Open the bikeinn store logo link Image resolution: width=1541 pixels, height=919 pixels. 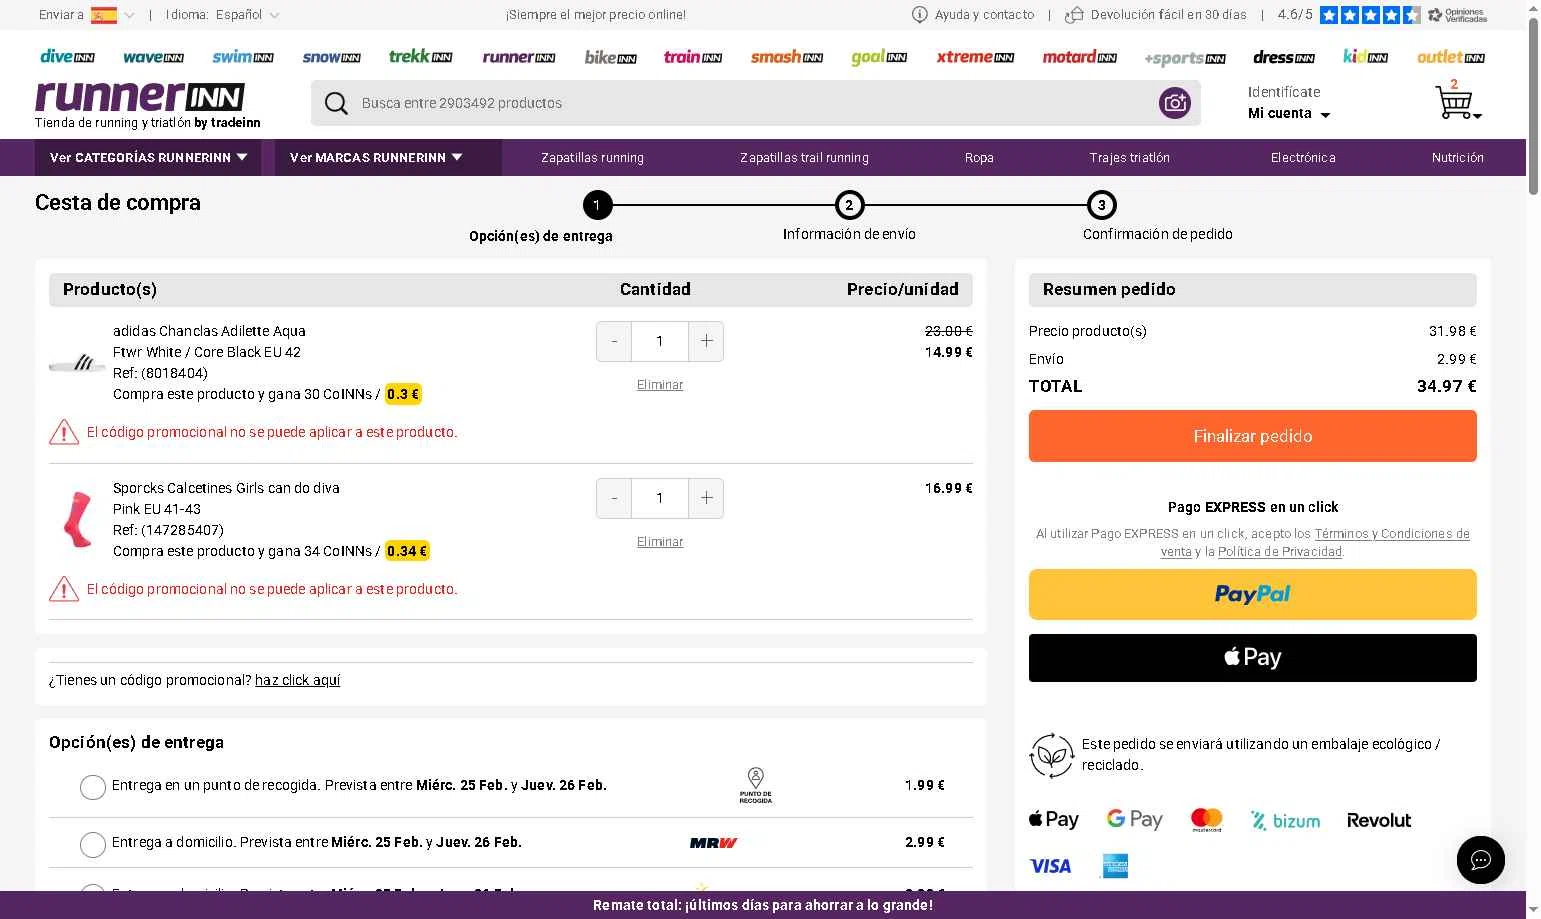pyautogui.click(x=610, y=57)
